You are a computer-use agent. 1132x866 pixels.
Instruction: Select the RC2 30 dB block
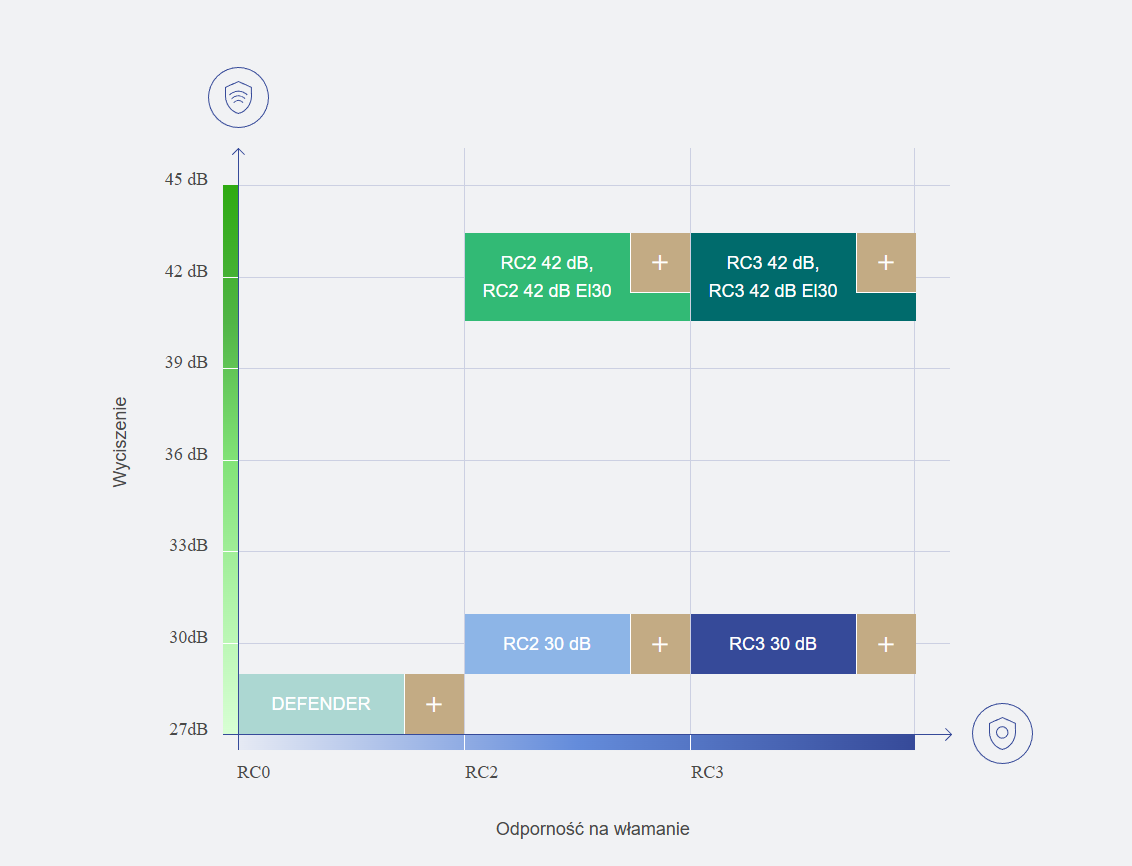547,644
